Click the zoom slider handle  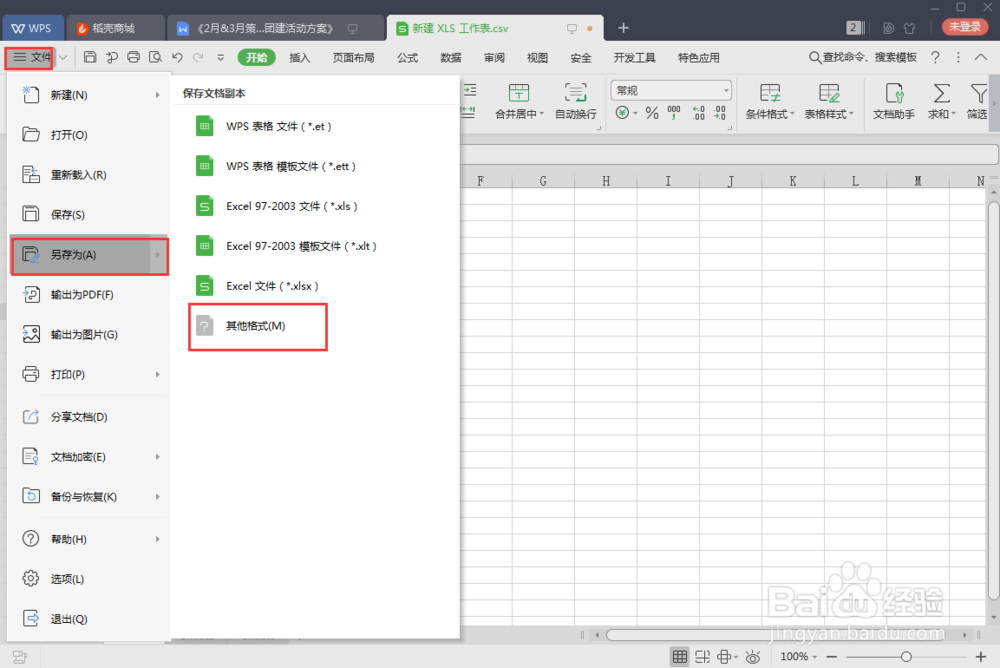(x=906, y=657)
